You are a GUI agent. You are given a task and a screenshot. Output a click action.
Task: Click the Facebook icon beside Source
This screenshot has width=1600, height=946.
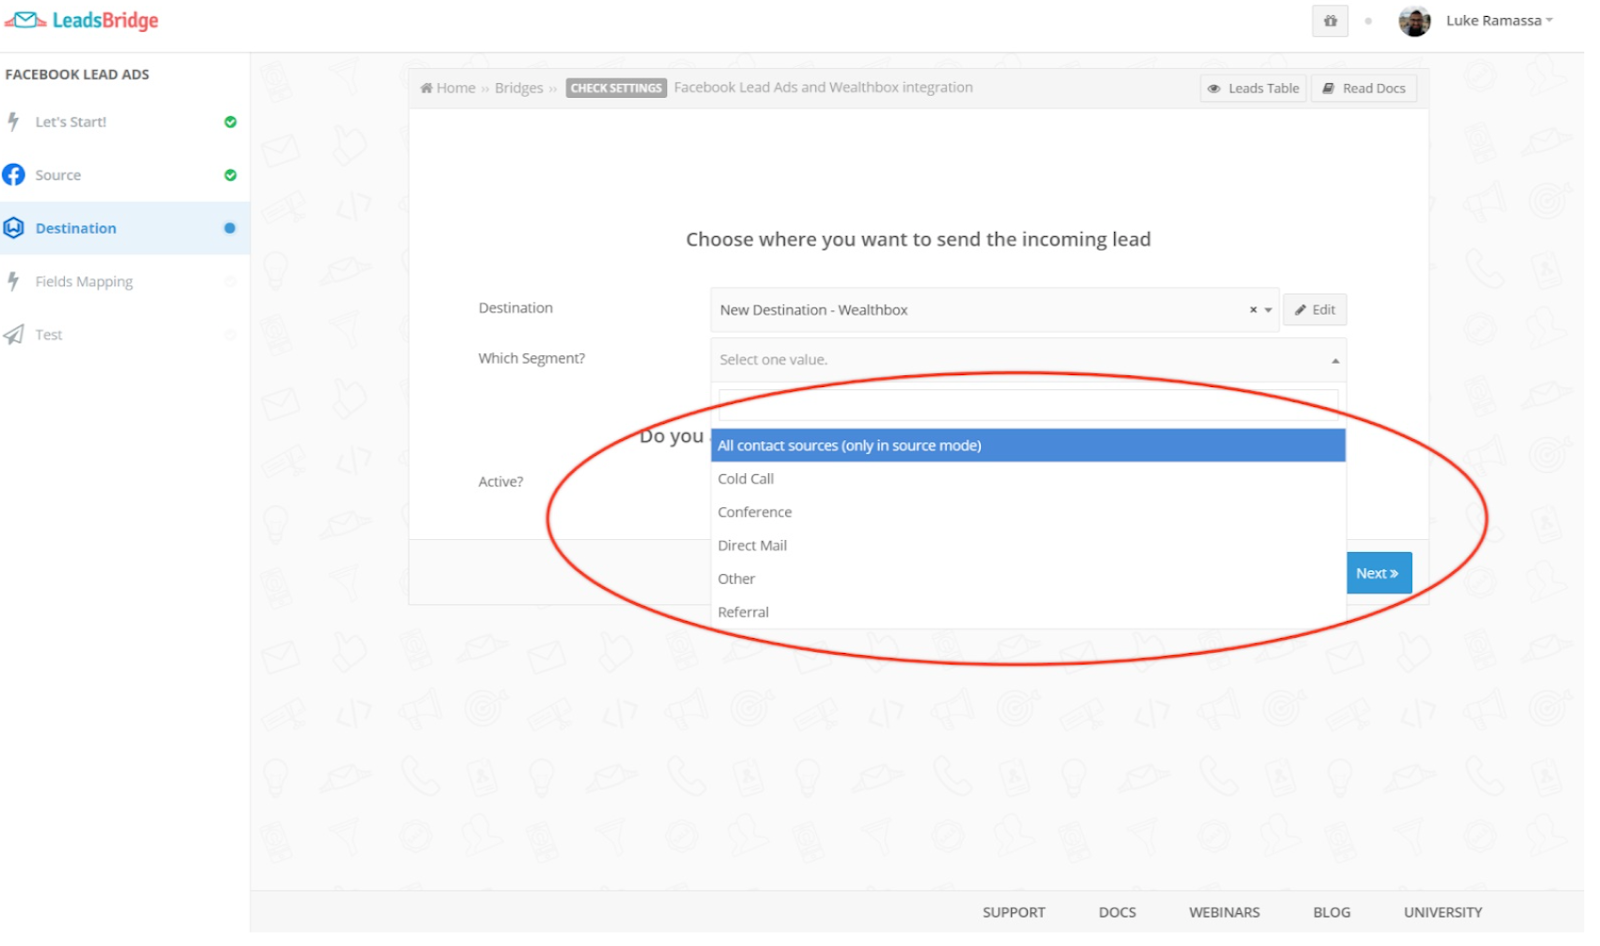(x=14, y=175)
